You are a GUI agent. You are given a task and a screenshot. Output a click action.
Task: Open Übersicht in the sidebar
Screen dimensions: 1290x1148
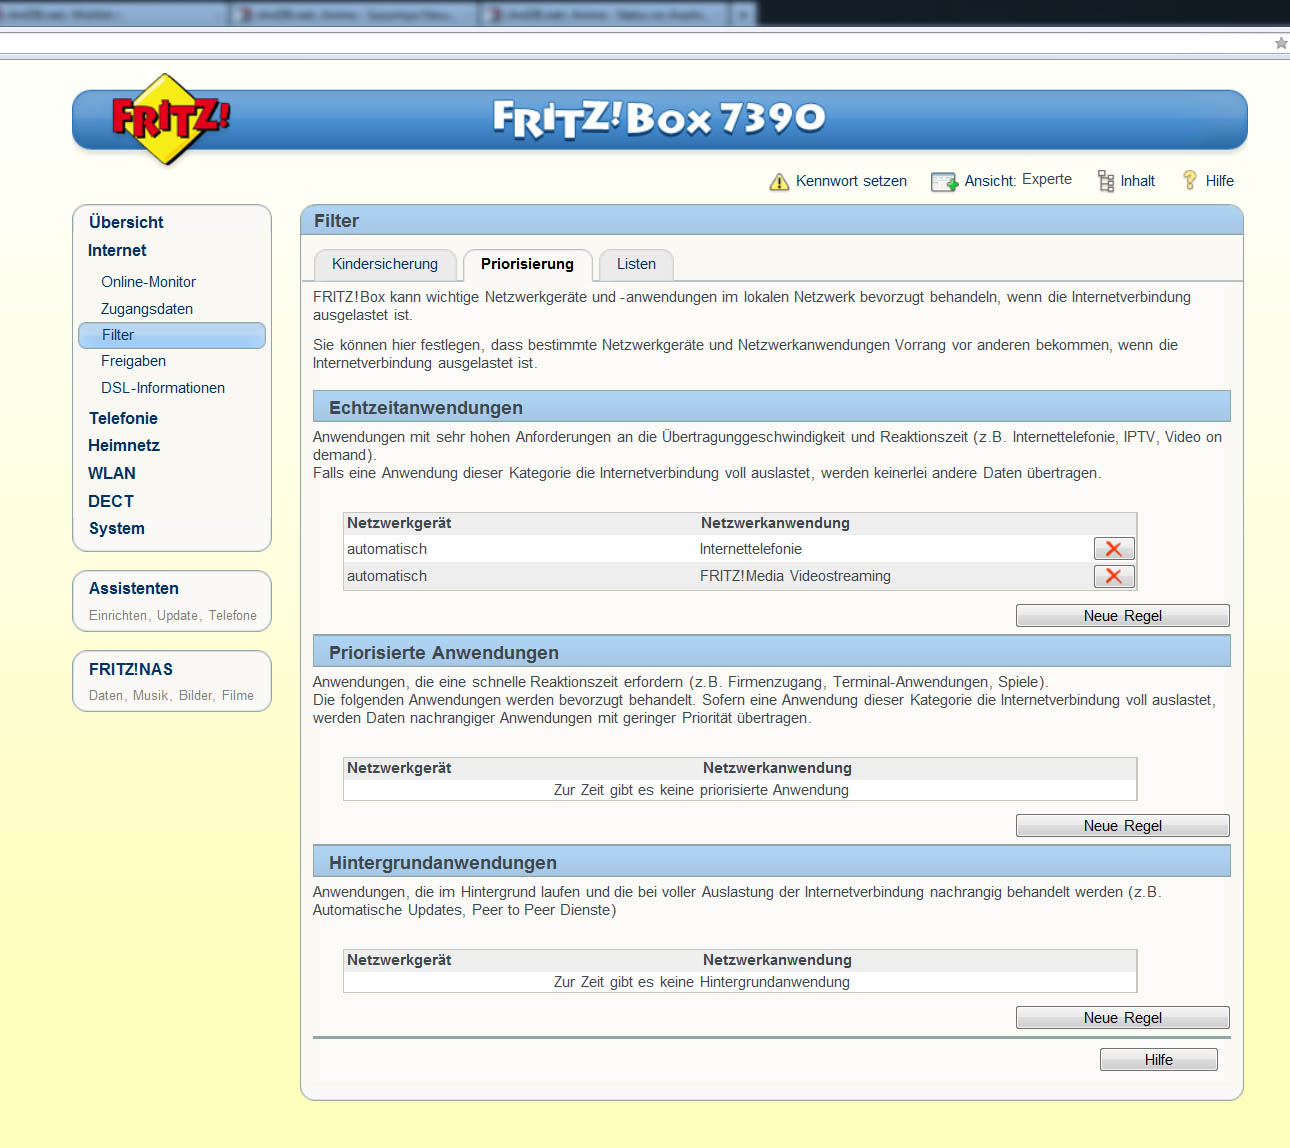(x=126, y=222)
